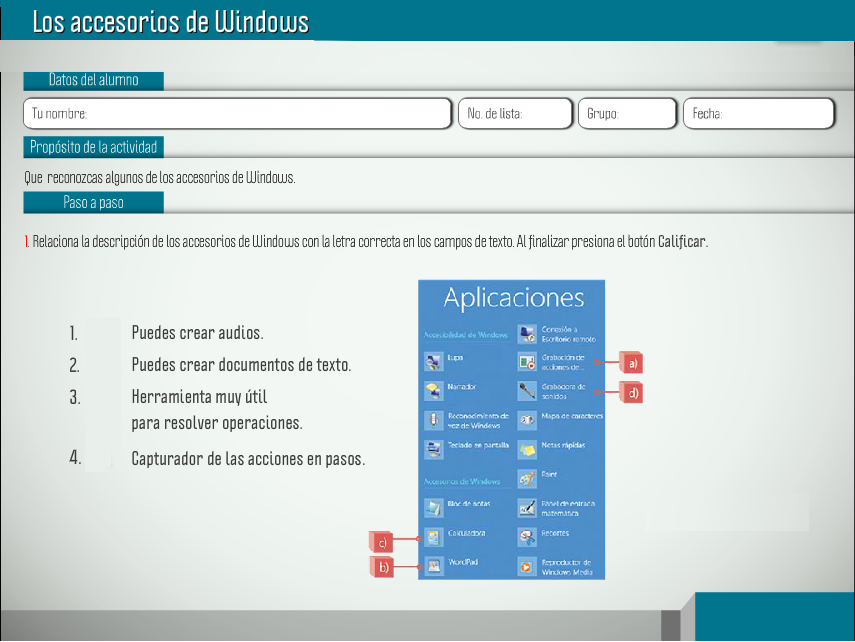Image resolution: width=855 pixels, height=642 pixels.
Task: Click the Narrador icon
Action: coord(433,390)
